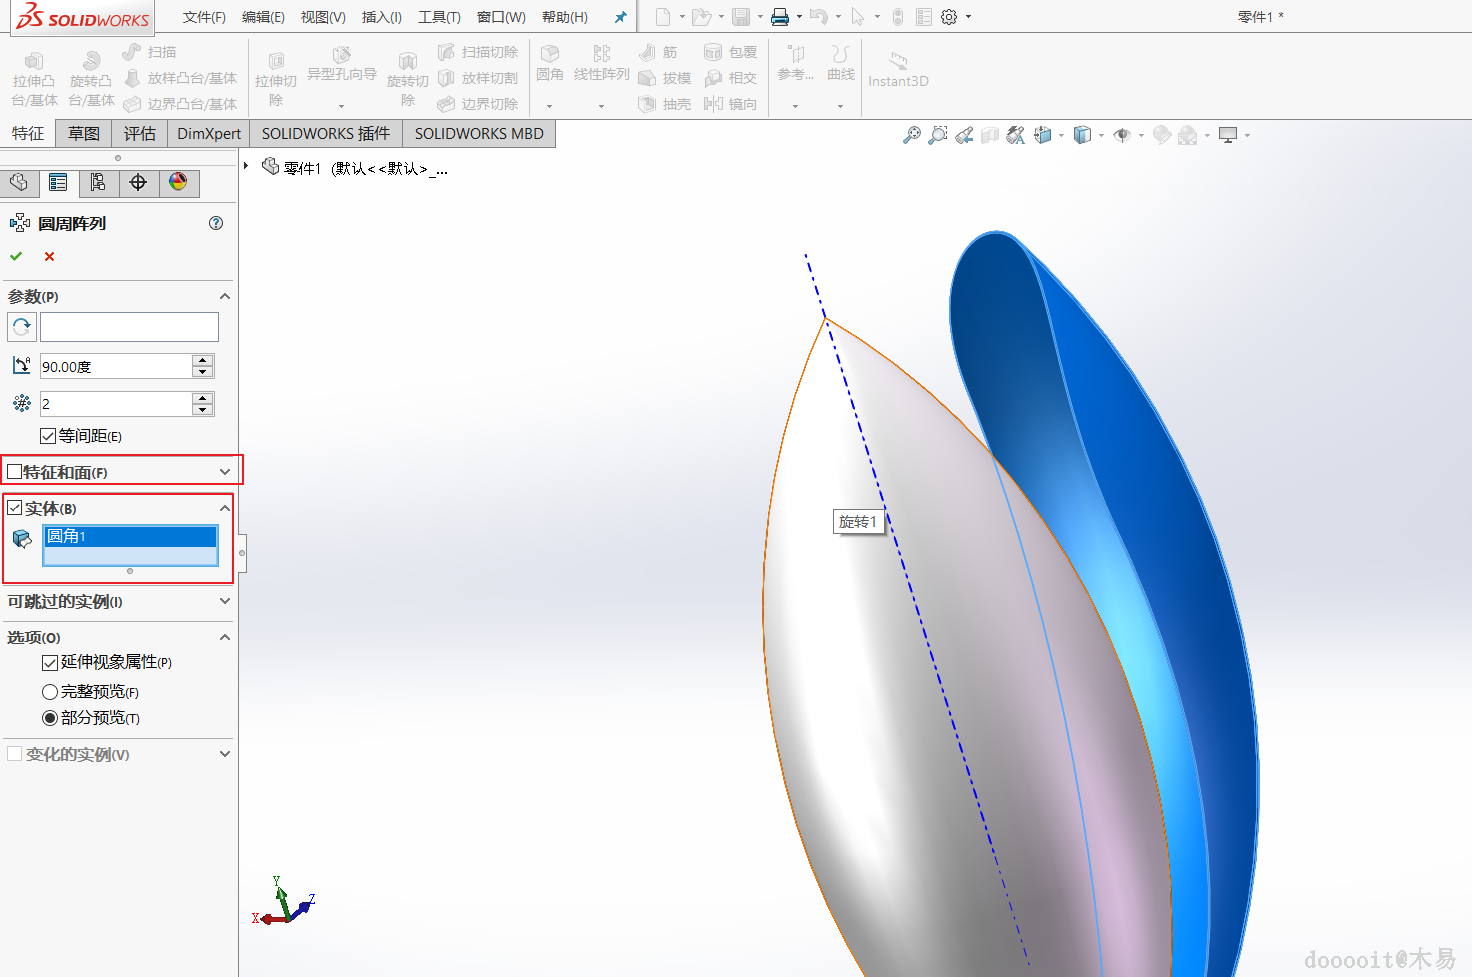The image size is (1472, 977).
Task: Collapse the 参数 section chevron
Action: pos(224,296)
